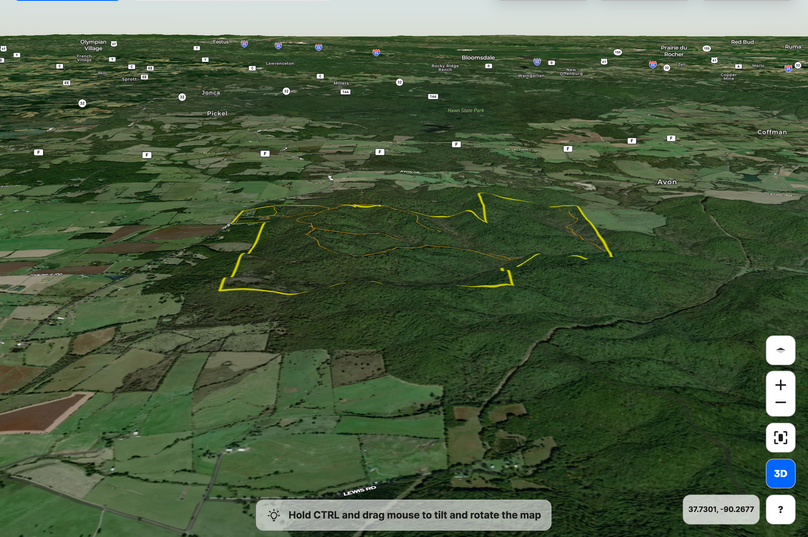Open help via the question mark button
This screenshot has height=537, width=808.
point(780,510)
